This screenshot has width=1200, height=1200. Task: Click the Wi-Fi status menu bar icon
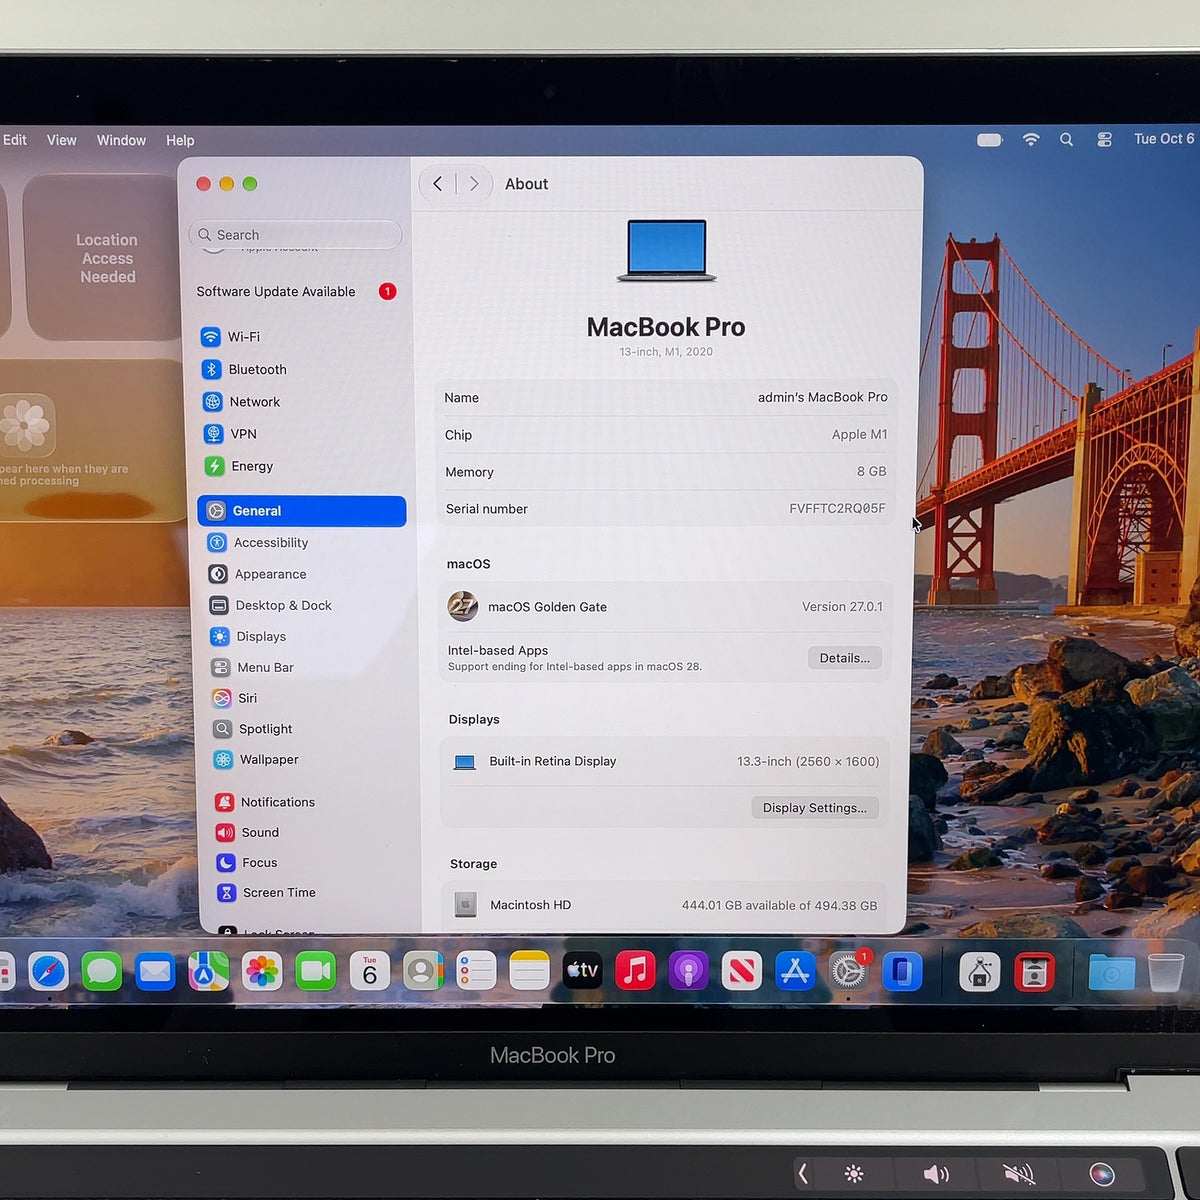1031,140
